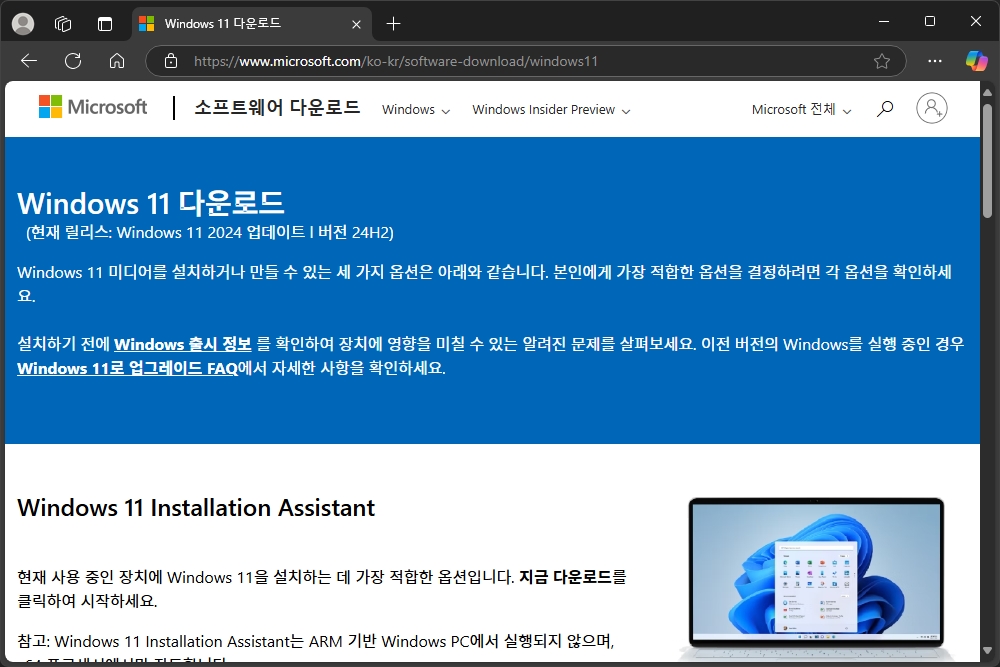Click the Windows 11 다운로드 page heading

pyautogui.click(x=151, y=203)
